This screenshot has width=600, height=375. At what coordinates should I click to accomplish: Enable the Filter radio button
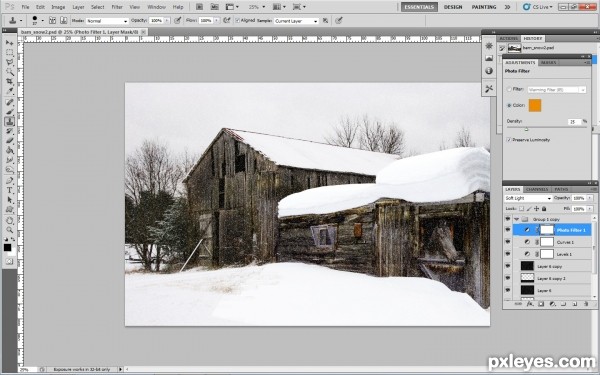tap(509, 89)
